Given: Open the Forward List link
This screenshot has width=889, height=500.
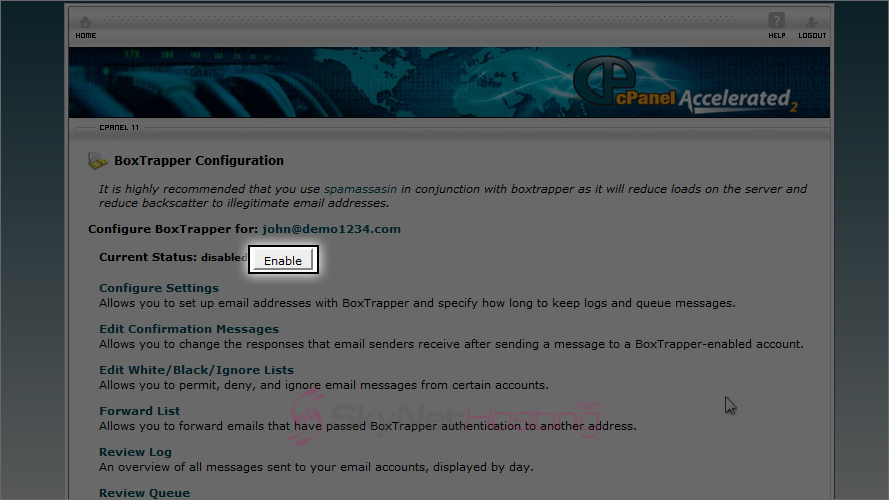Looking at the screenshot, I should click(x=139, y=411).
